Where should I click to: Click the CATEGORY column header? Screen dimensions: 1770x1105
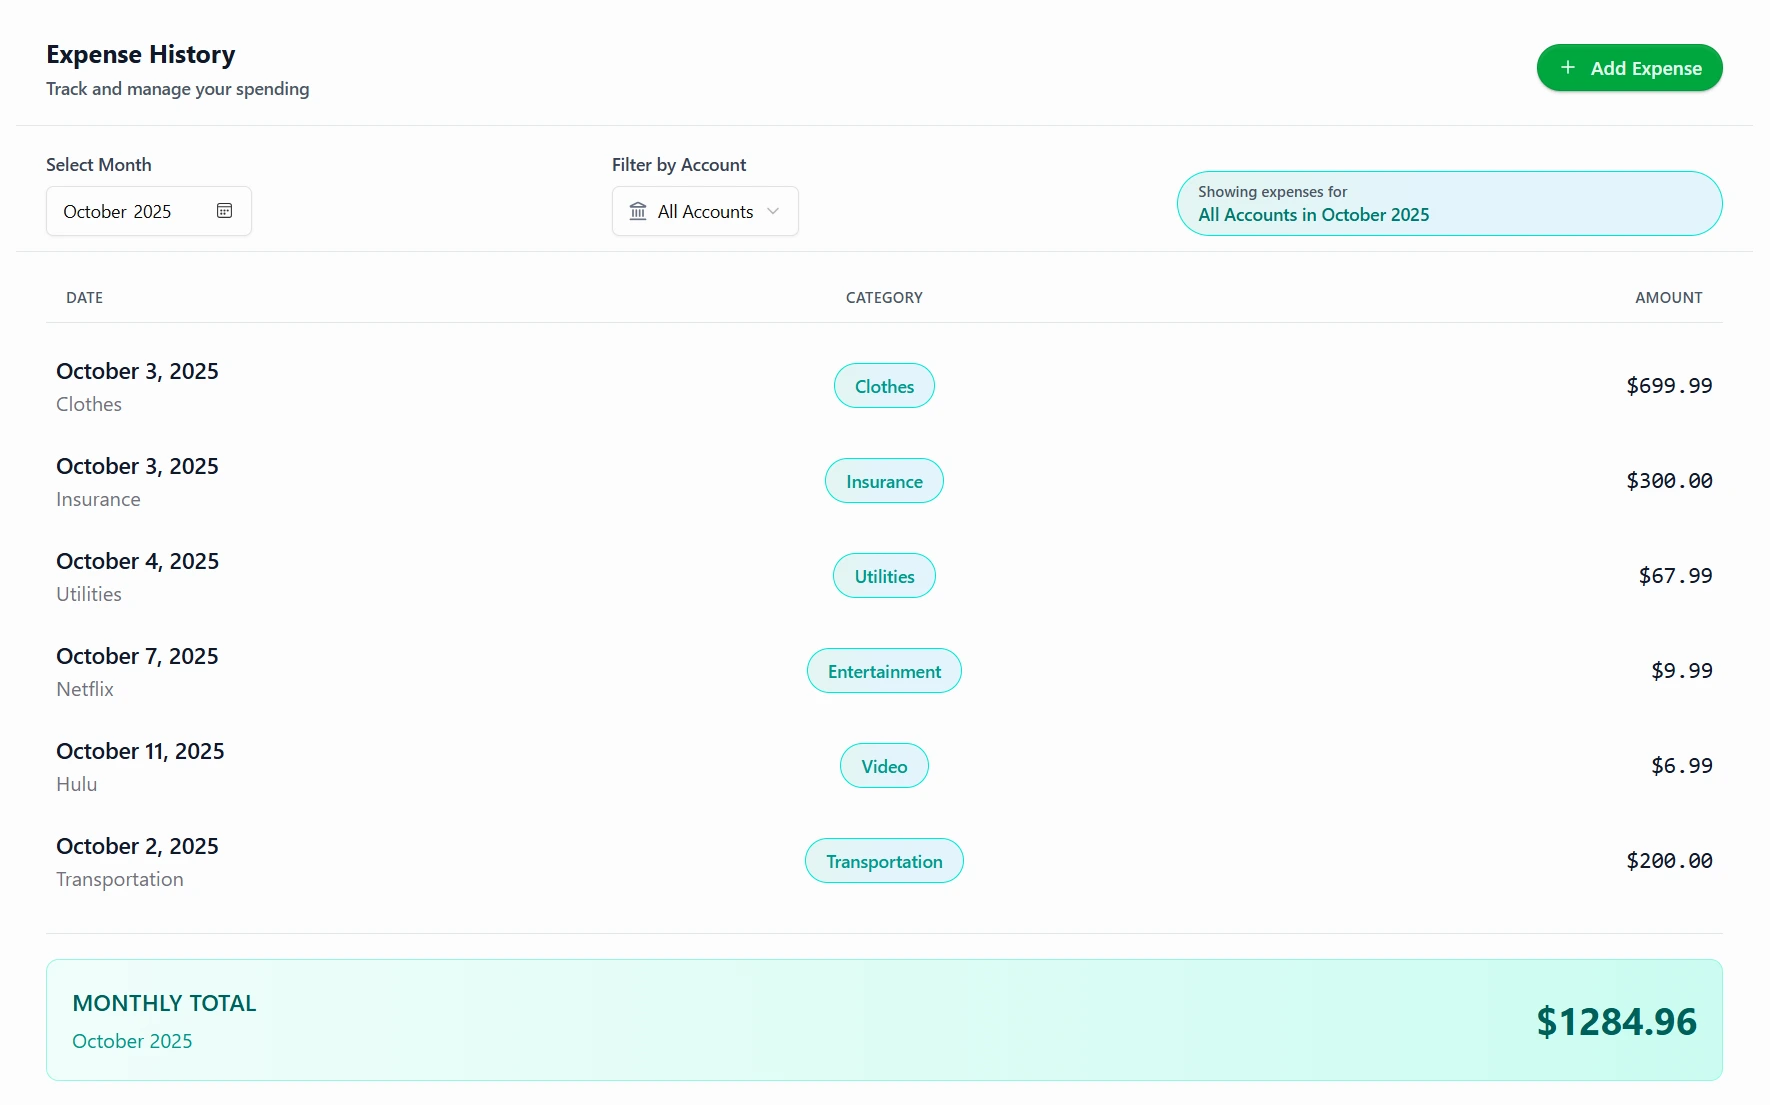coord(884,297)
